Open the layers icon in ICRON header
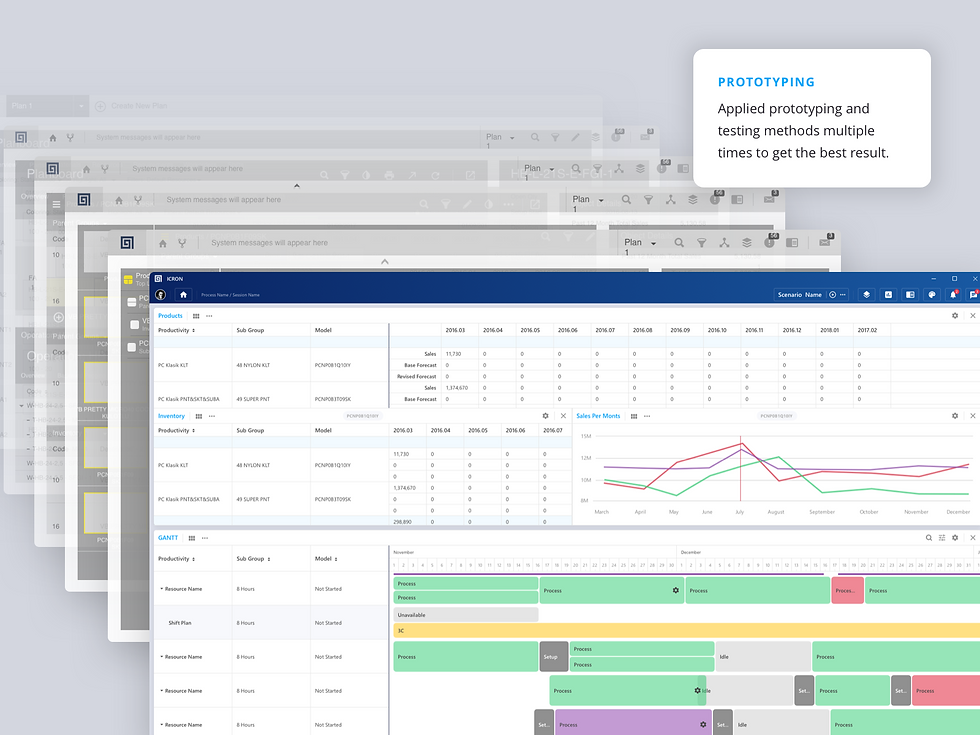980x735 pixels. tap(866, 294)
